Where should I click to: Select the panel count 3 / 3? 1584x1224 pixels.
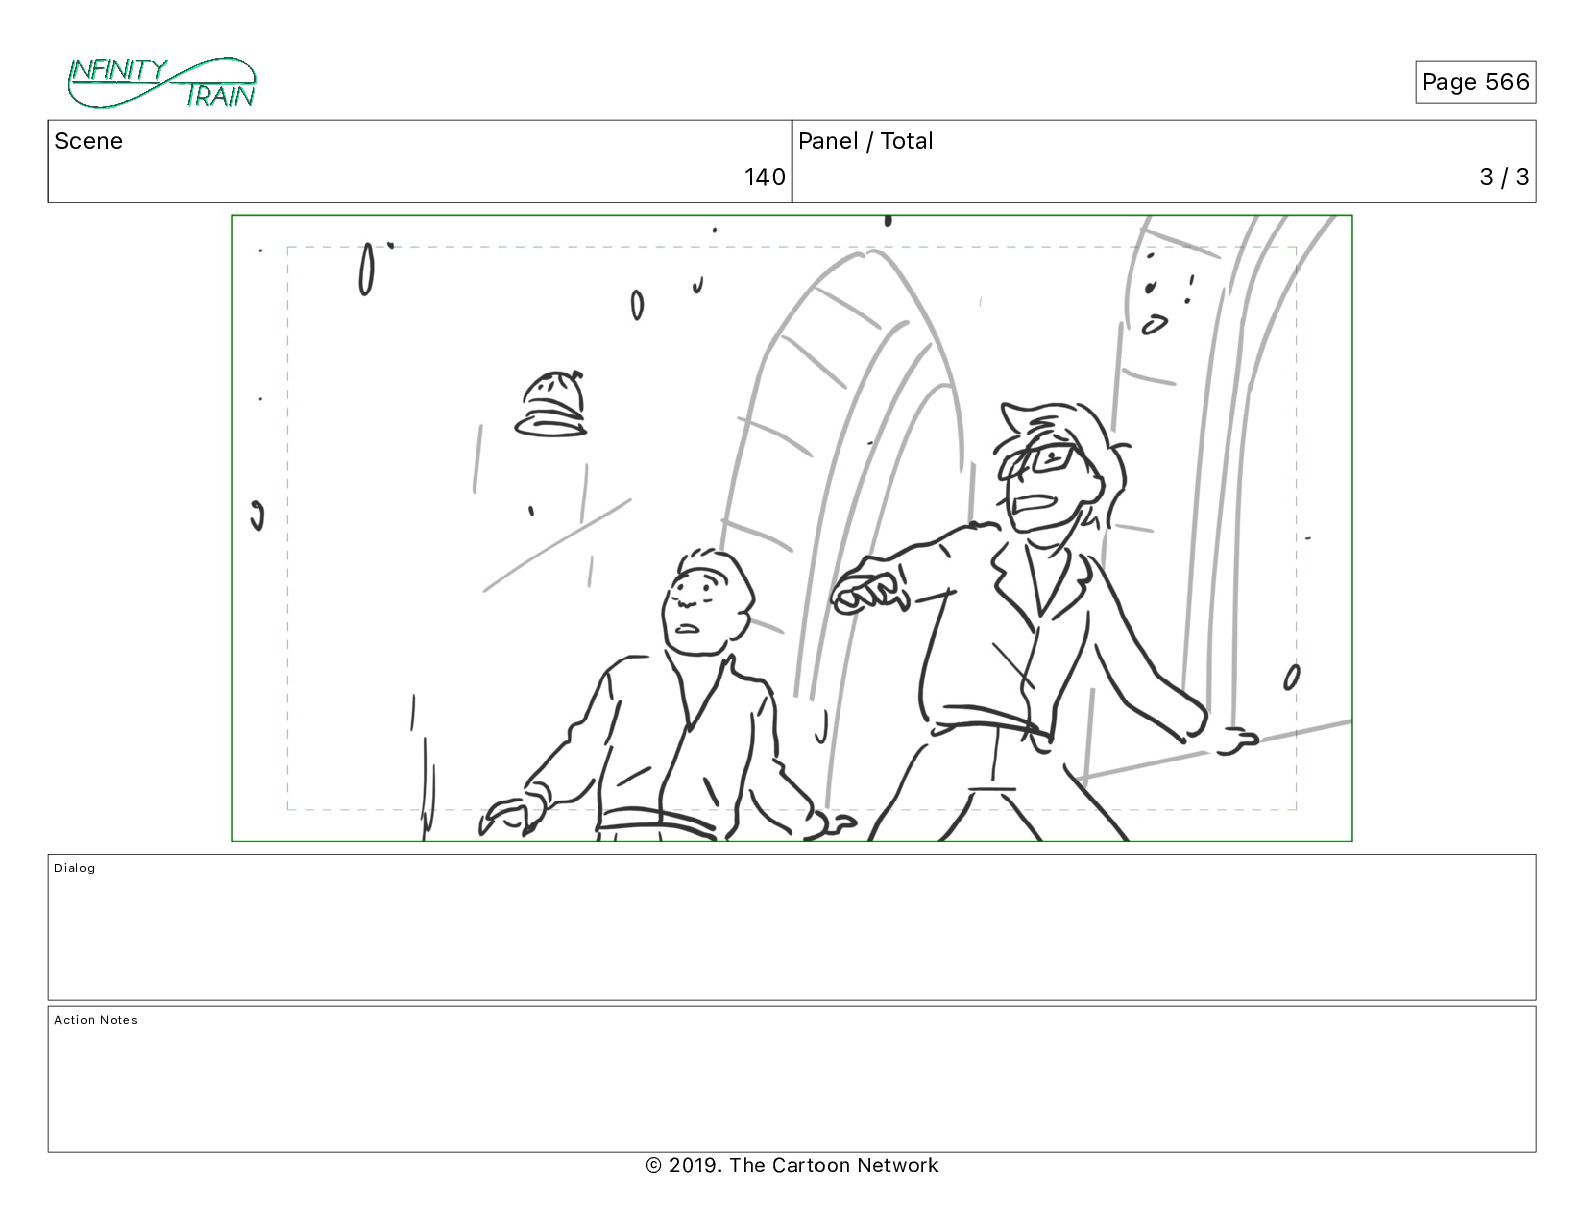[1504, 177]
